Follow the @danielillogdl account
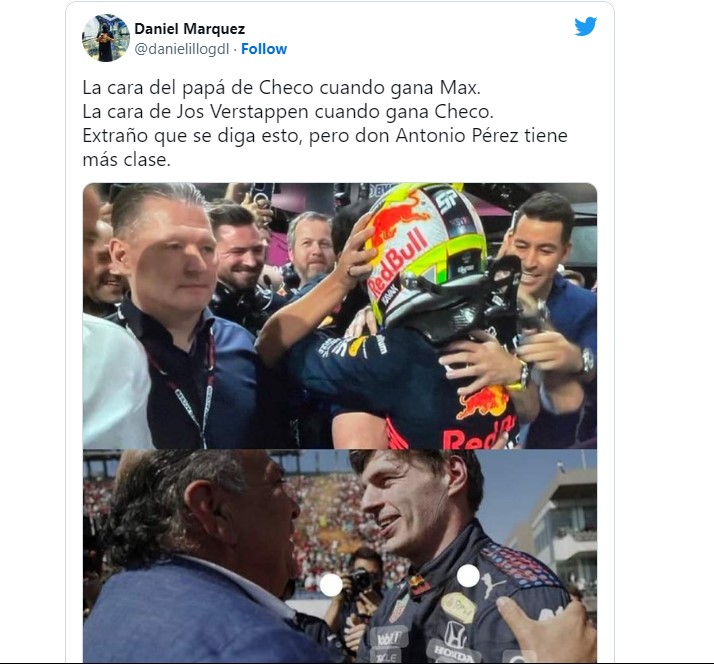The image size is (714, 664). [x=264, y=49]
